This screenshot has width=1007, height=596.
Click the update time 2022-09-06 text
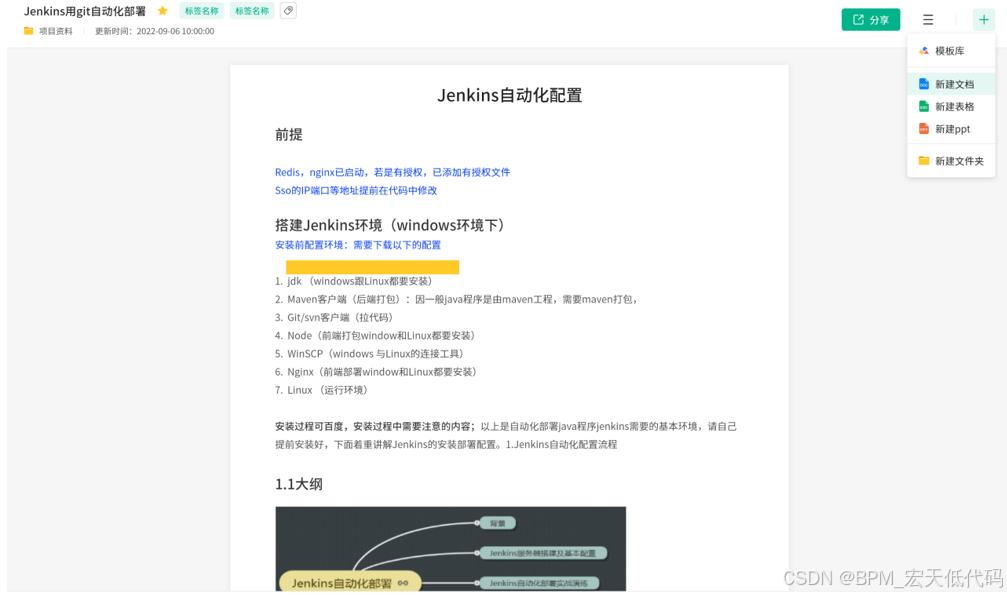[155, 31]
